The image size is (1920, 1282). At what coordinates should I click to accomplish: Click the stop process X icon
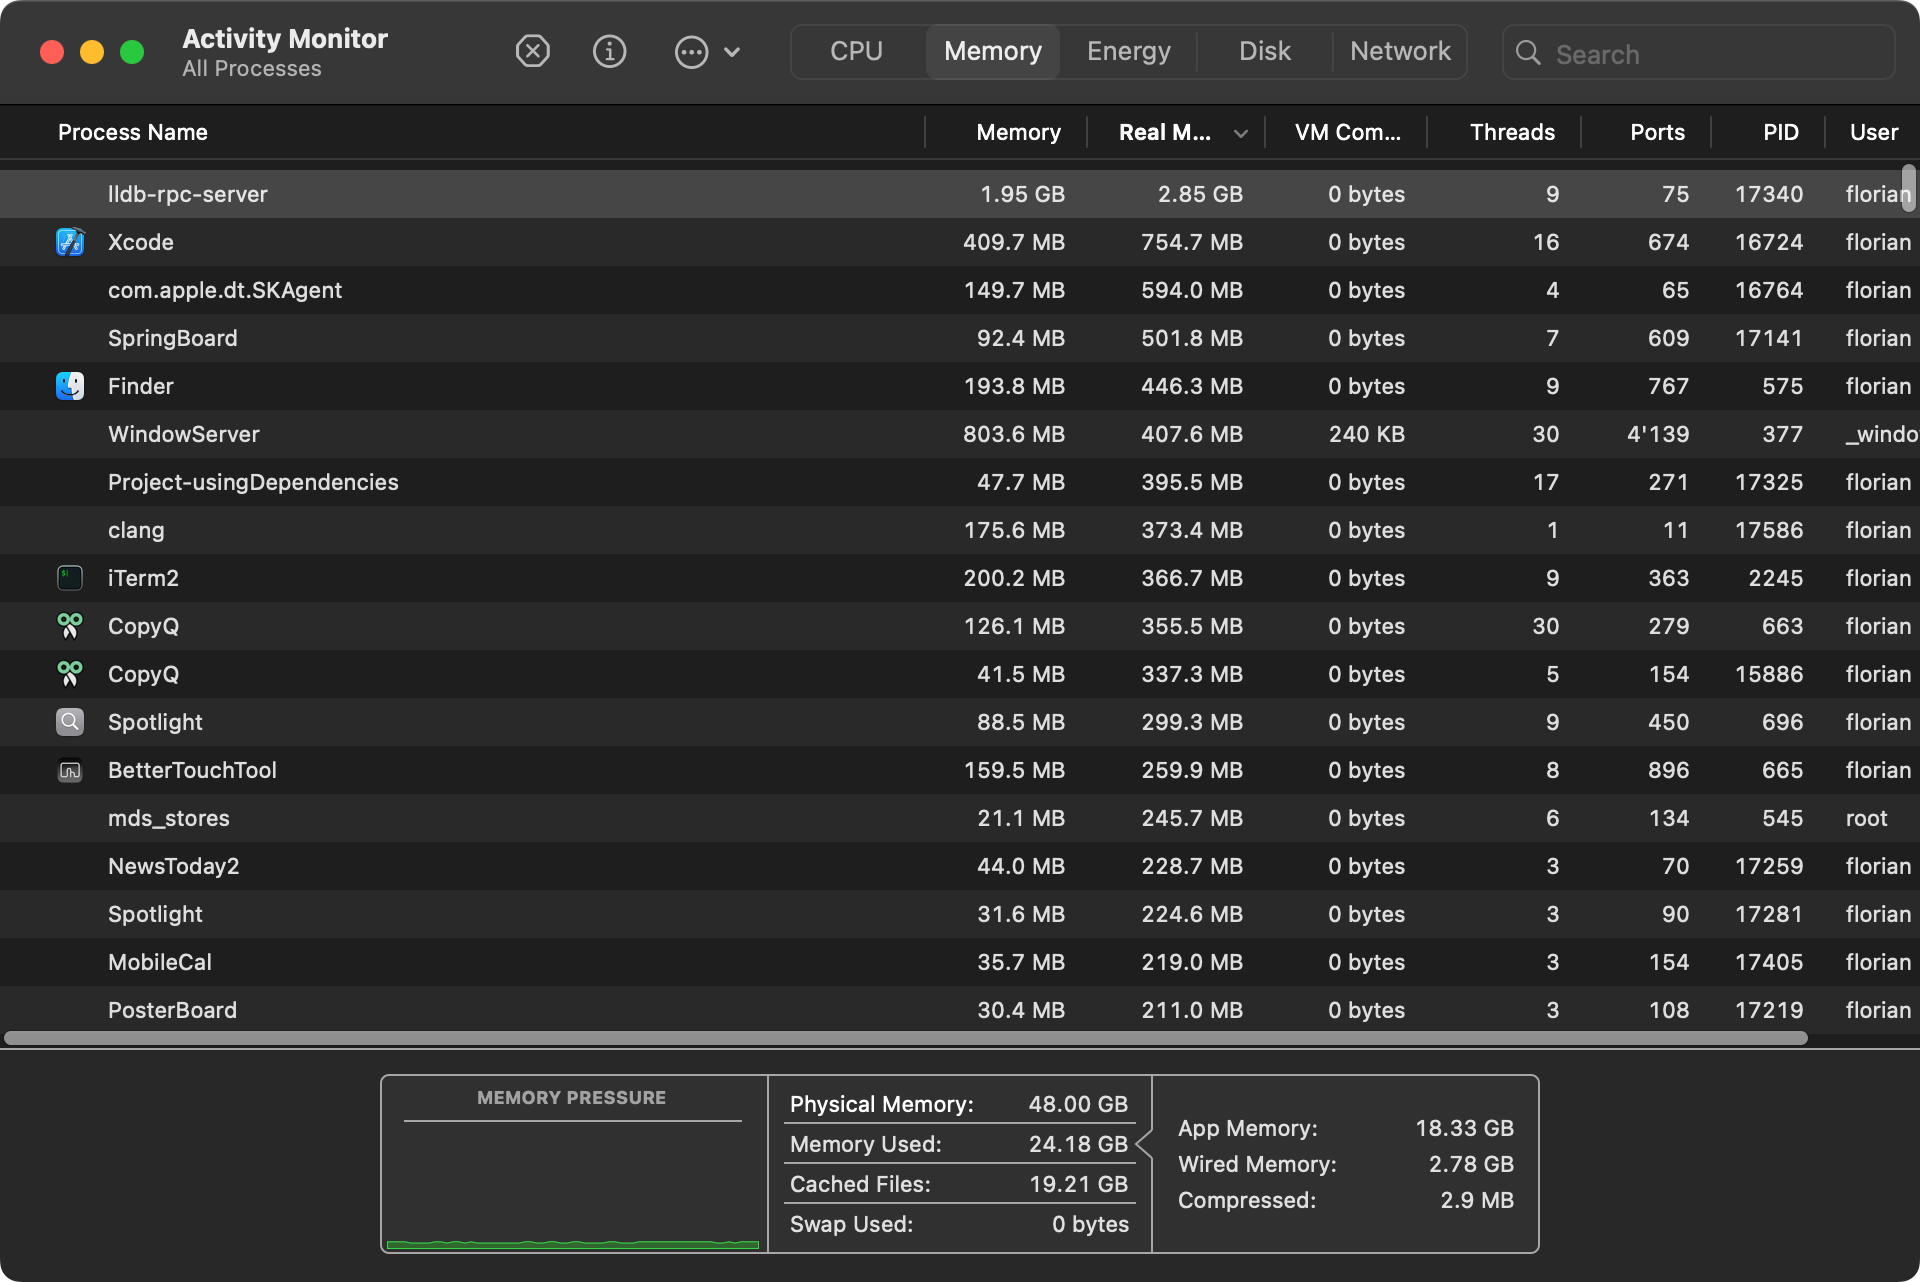tap(532, 51)
